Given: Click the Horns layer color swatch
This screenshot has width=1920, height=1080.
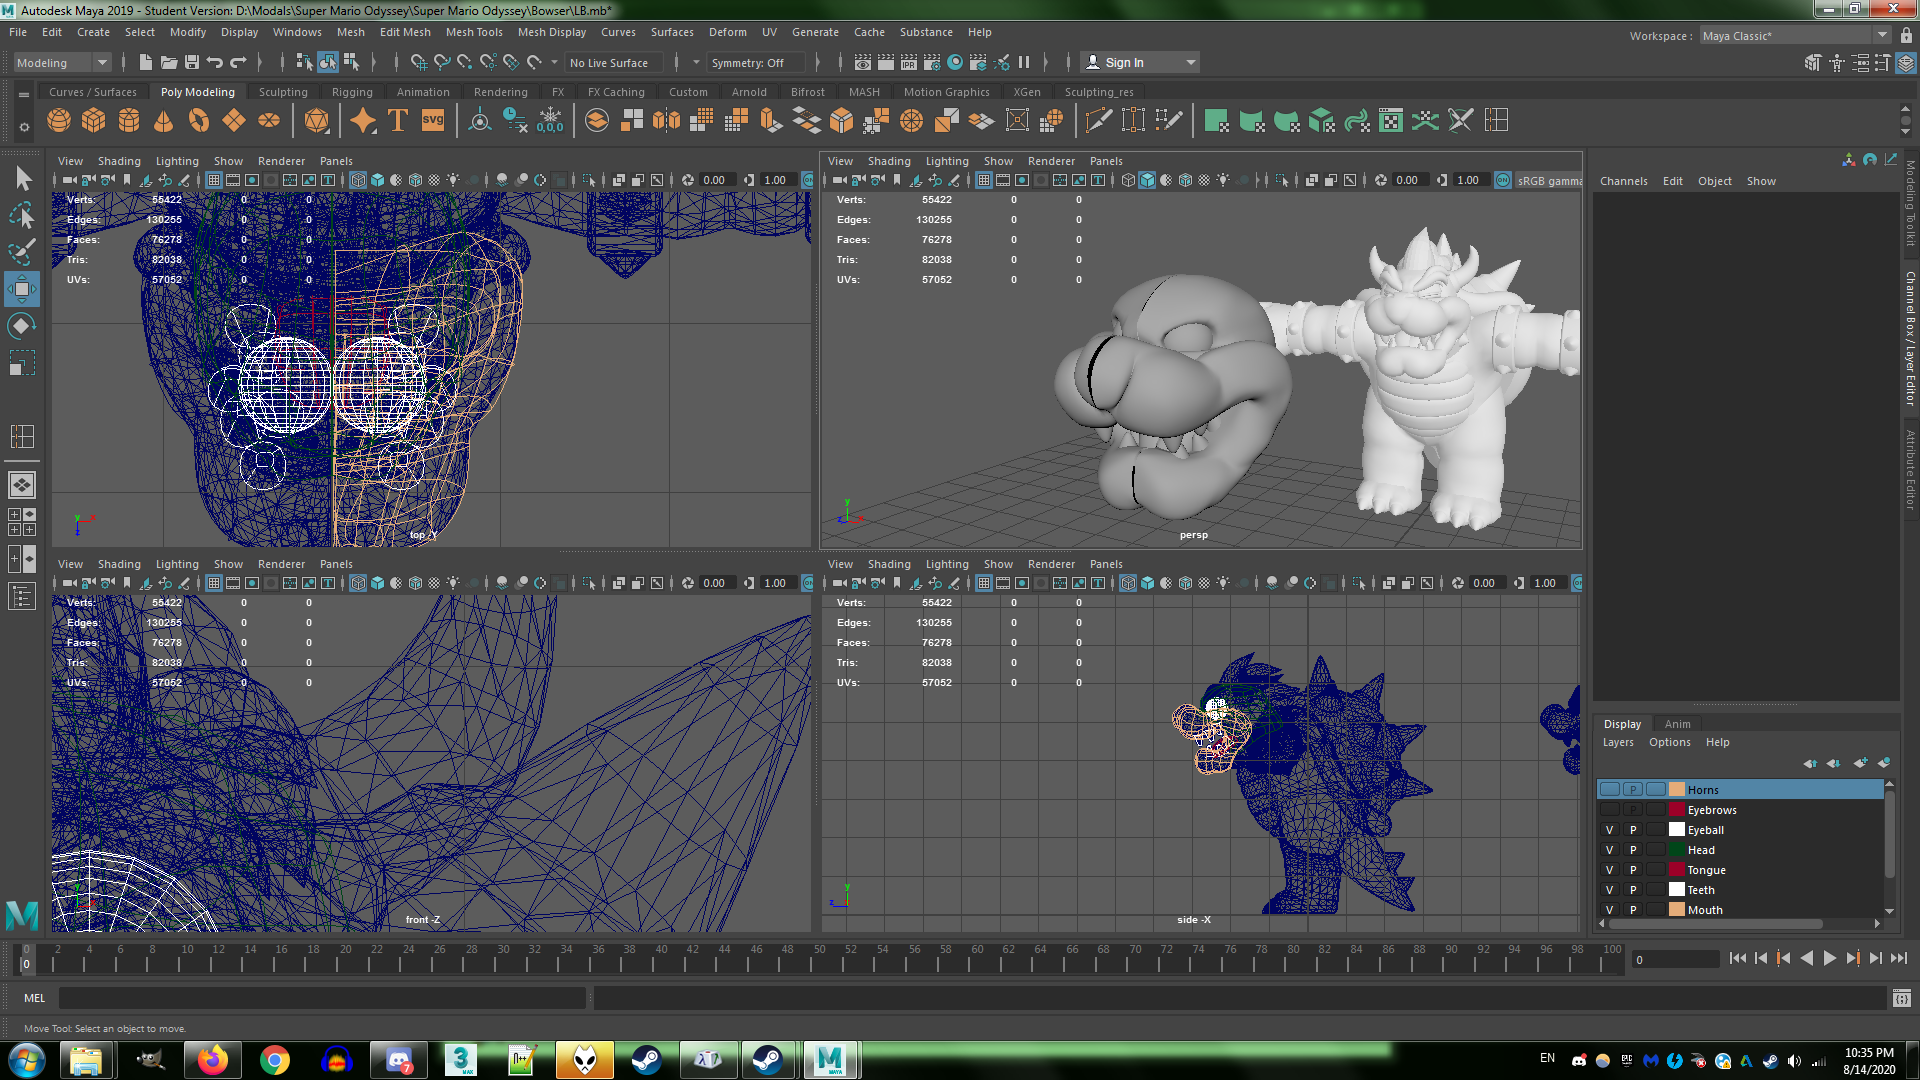Looking at the screenshot, I should point(1677,790).
